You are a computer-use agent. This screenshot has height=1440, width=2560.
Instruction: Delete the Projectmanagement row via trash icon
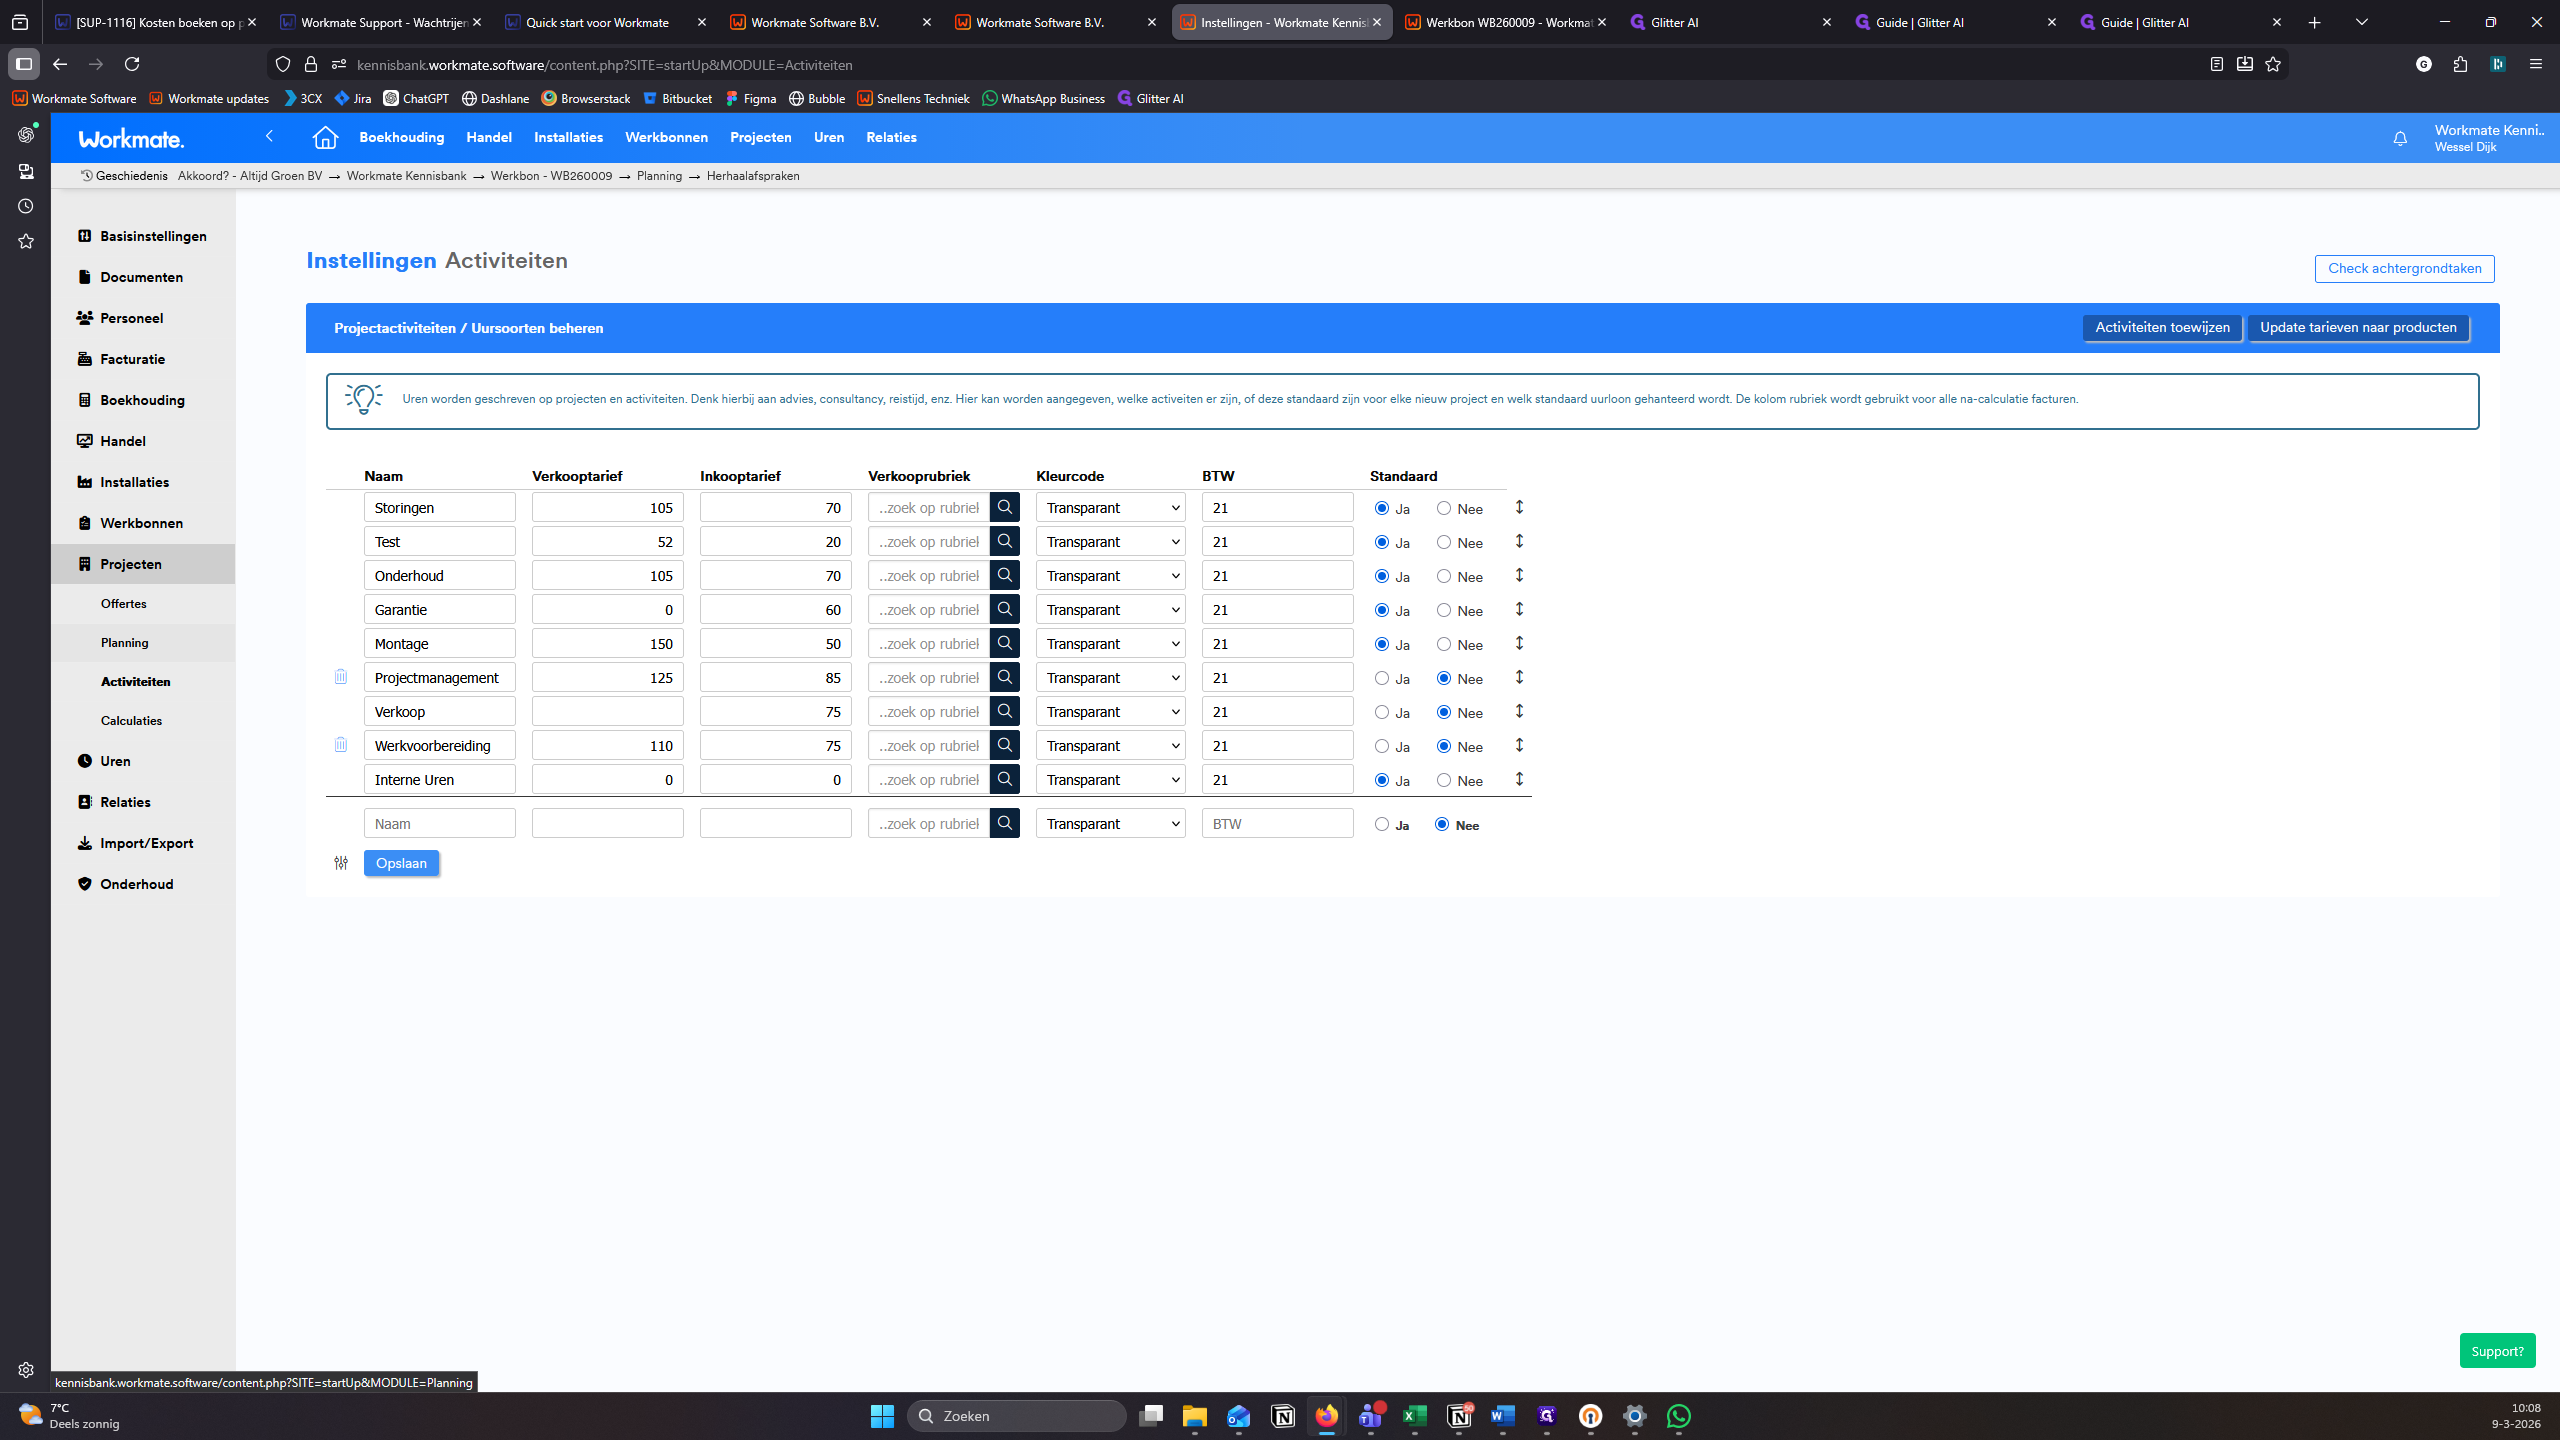[341, 677]
